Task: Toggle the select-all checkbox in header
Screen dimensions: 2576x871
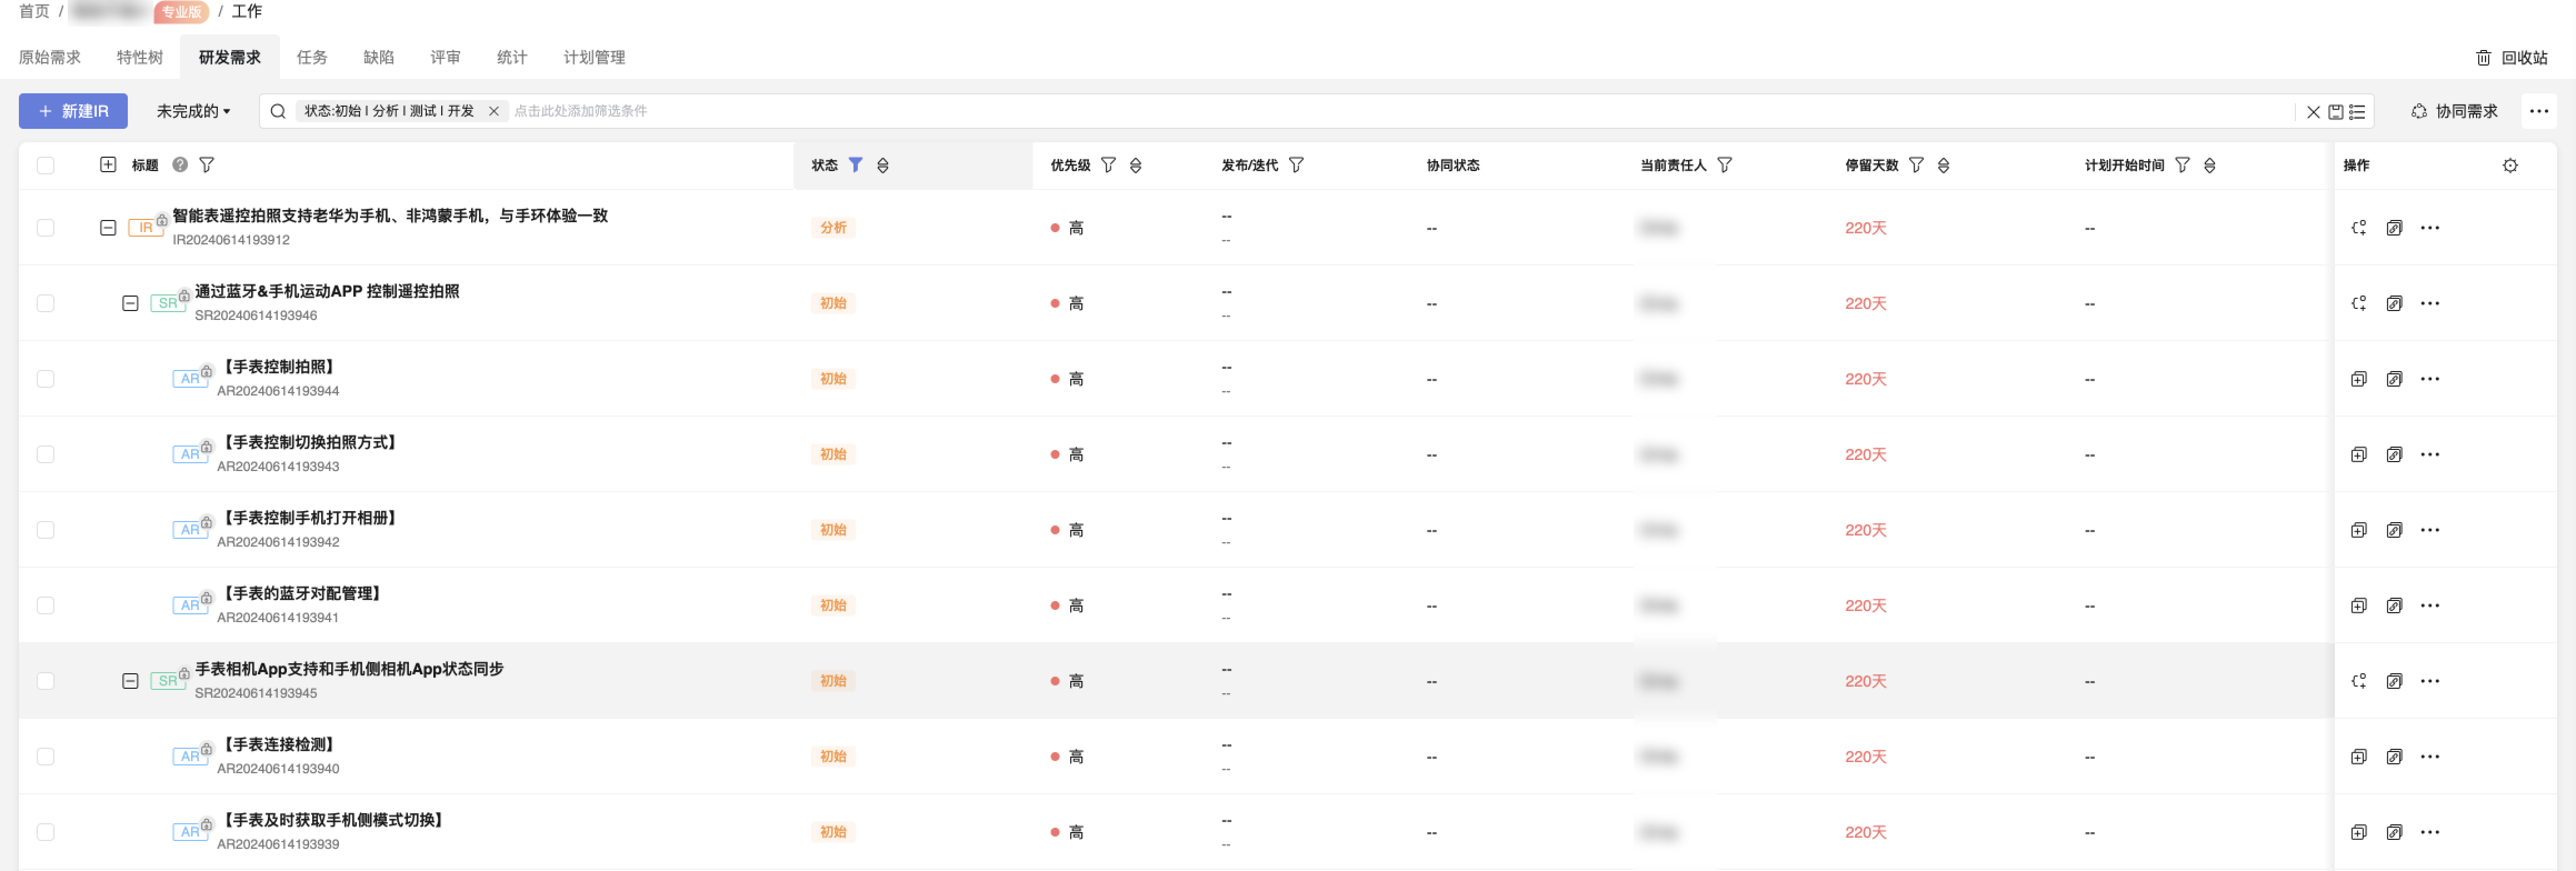Action: pos(45,165)
